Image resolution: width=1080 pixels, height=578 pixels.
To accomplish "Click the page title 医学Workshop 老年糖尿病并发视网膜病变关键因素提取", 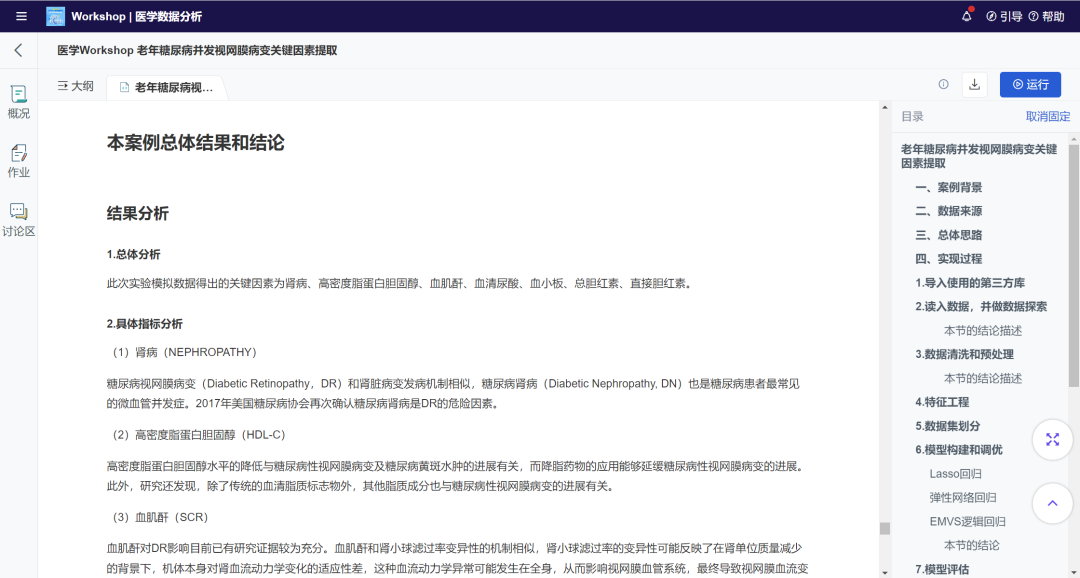I will coord(197,50).
